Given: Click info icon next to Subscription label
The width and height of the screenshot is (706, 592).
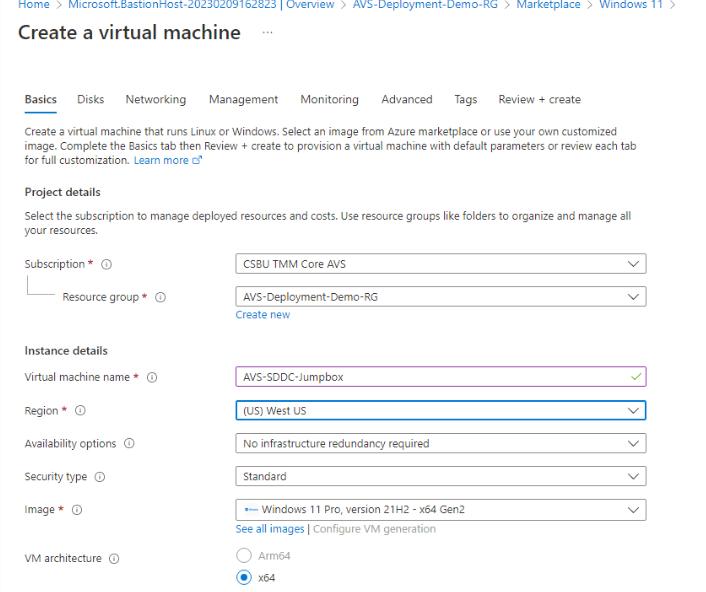Looking at the screenshot, I should tap(106, 265).
